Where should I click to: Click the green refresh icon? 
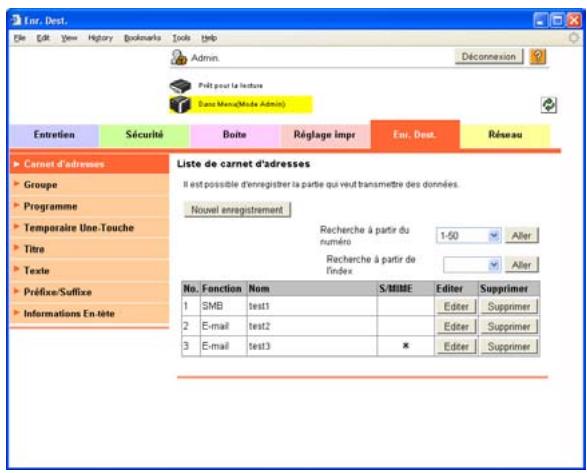[x=549, y=105]
